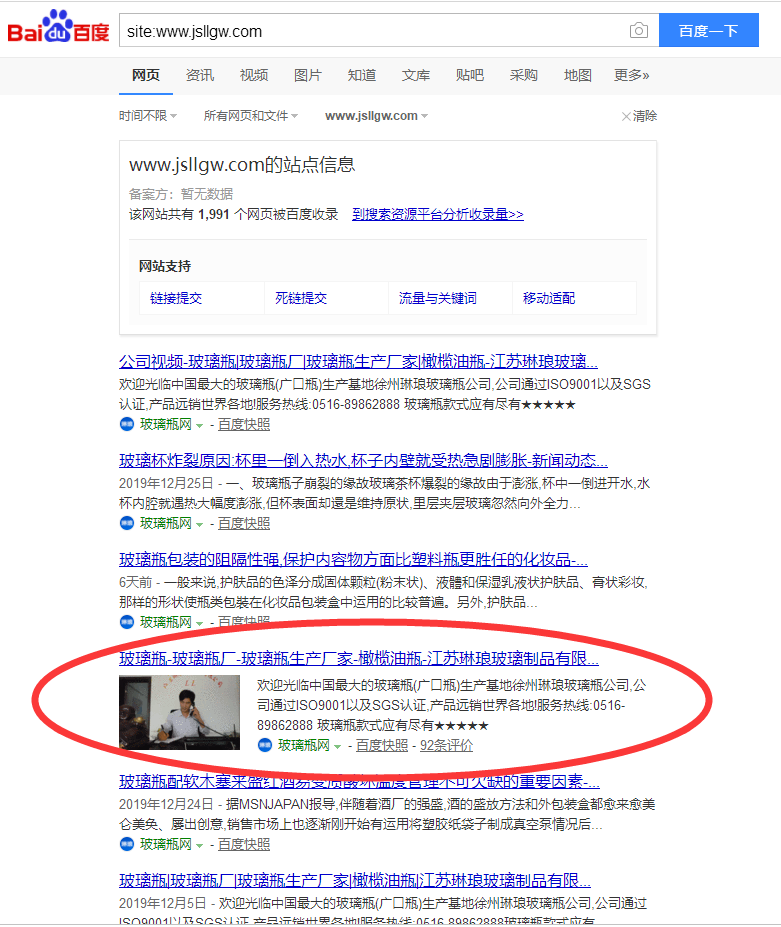Image resolution: width=781 pixels, height=927 pixels.
Task: Open the 知道 tab
Action: coord(362,75)
